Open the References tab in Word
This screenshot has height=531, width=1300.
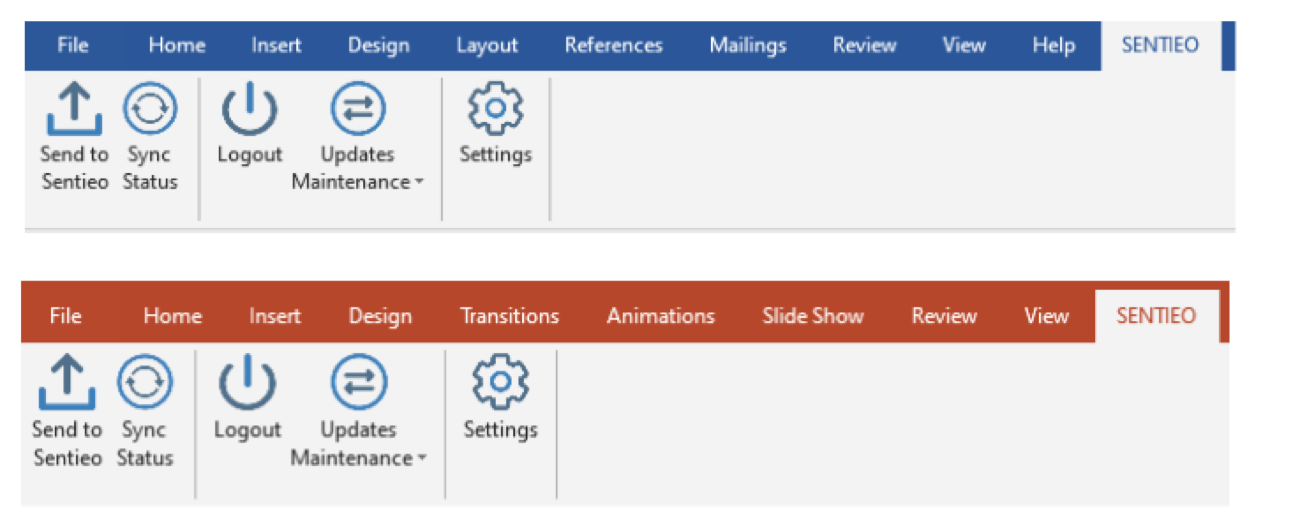[613, 46]
